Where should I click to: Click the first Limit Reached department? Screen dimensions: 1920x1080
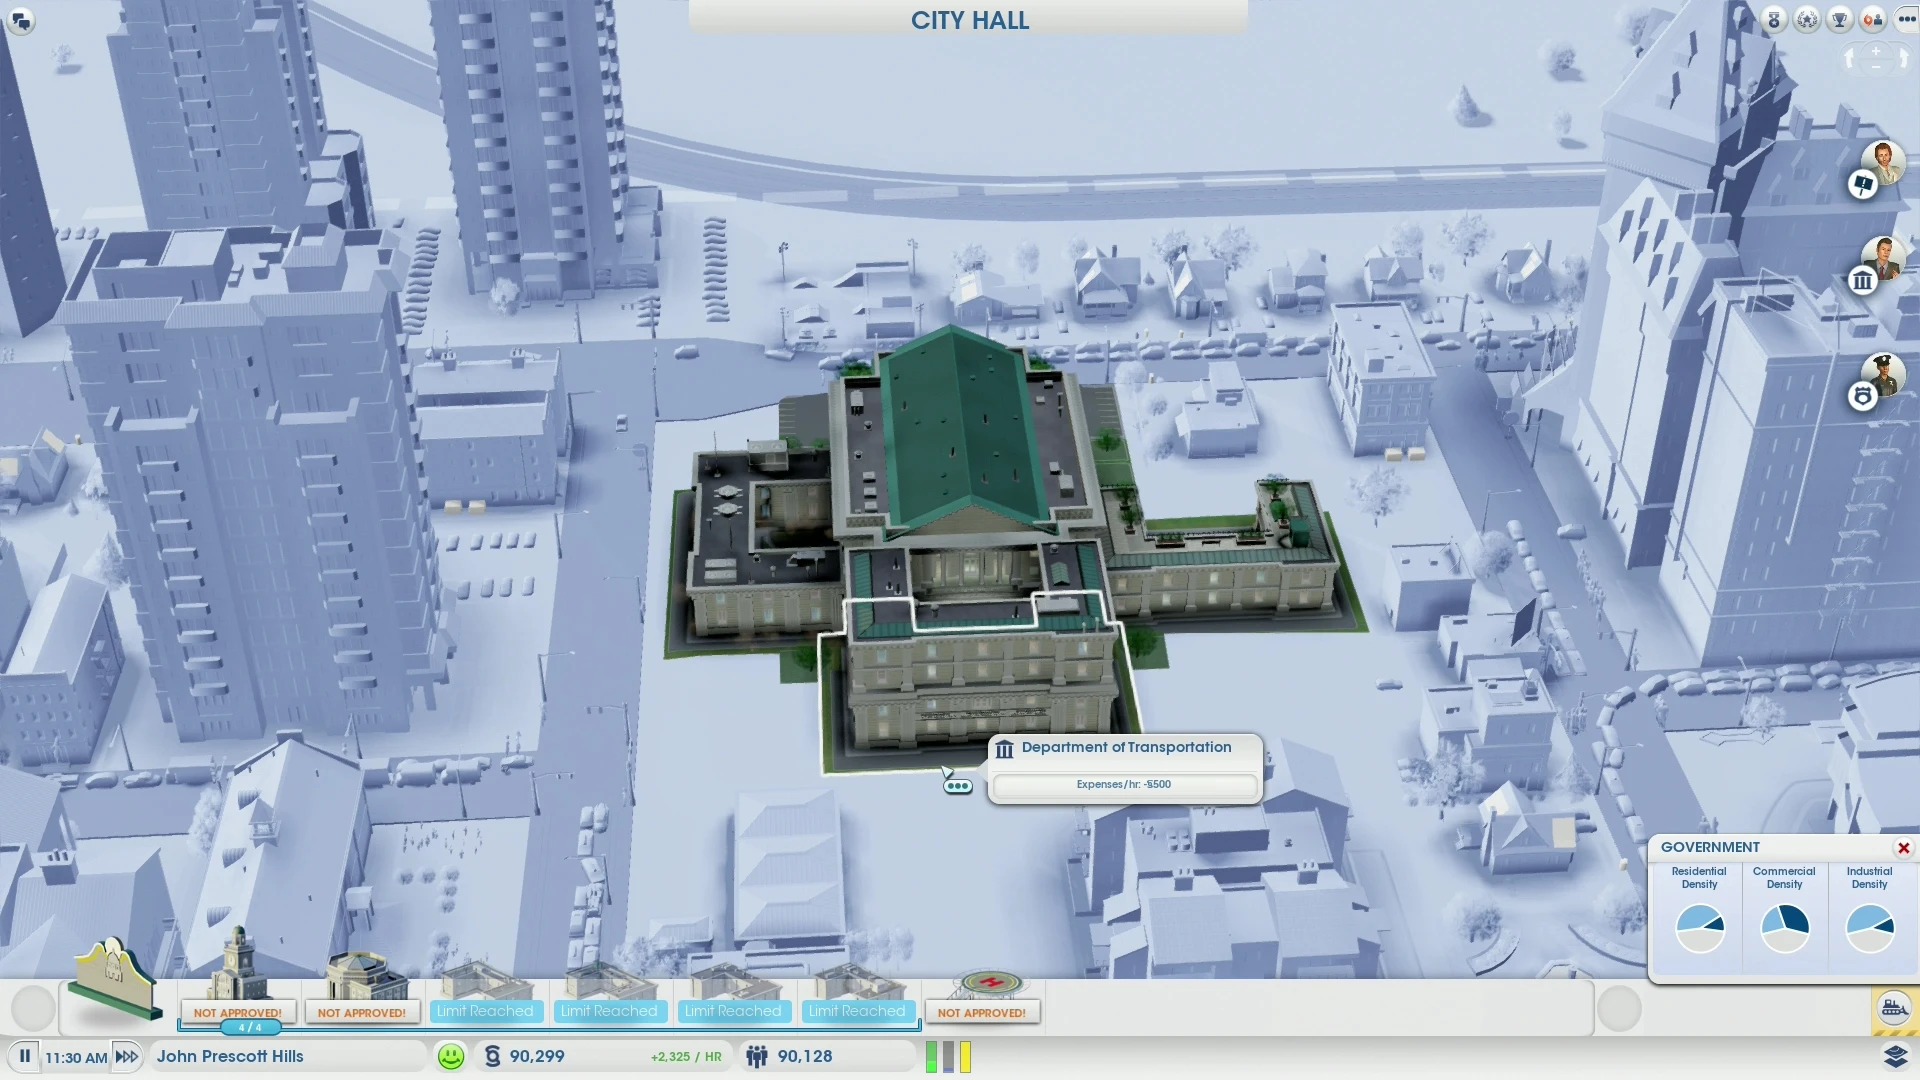tap(485, 1011)
